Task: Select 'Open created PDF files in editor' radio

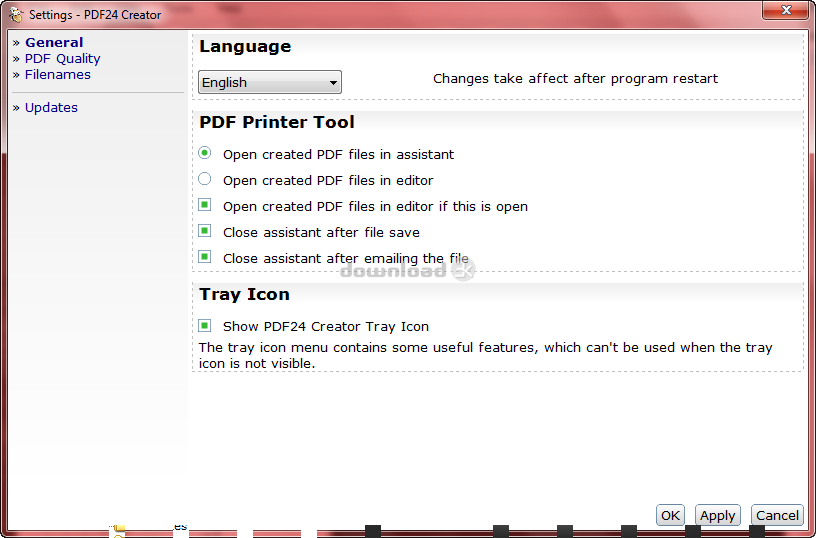Action: 205,179
